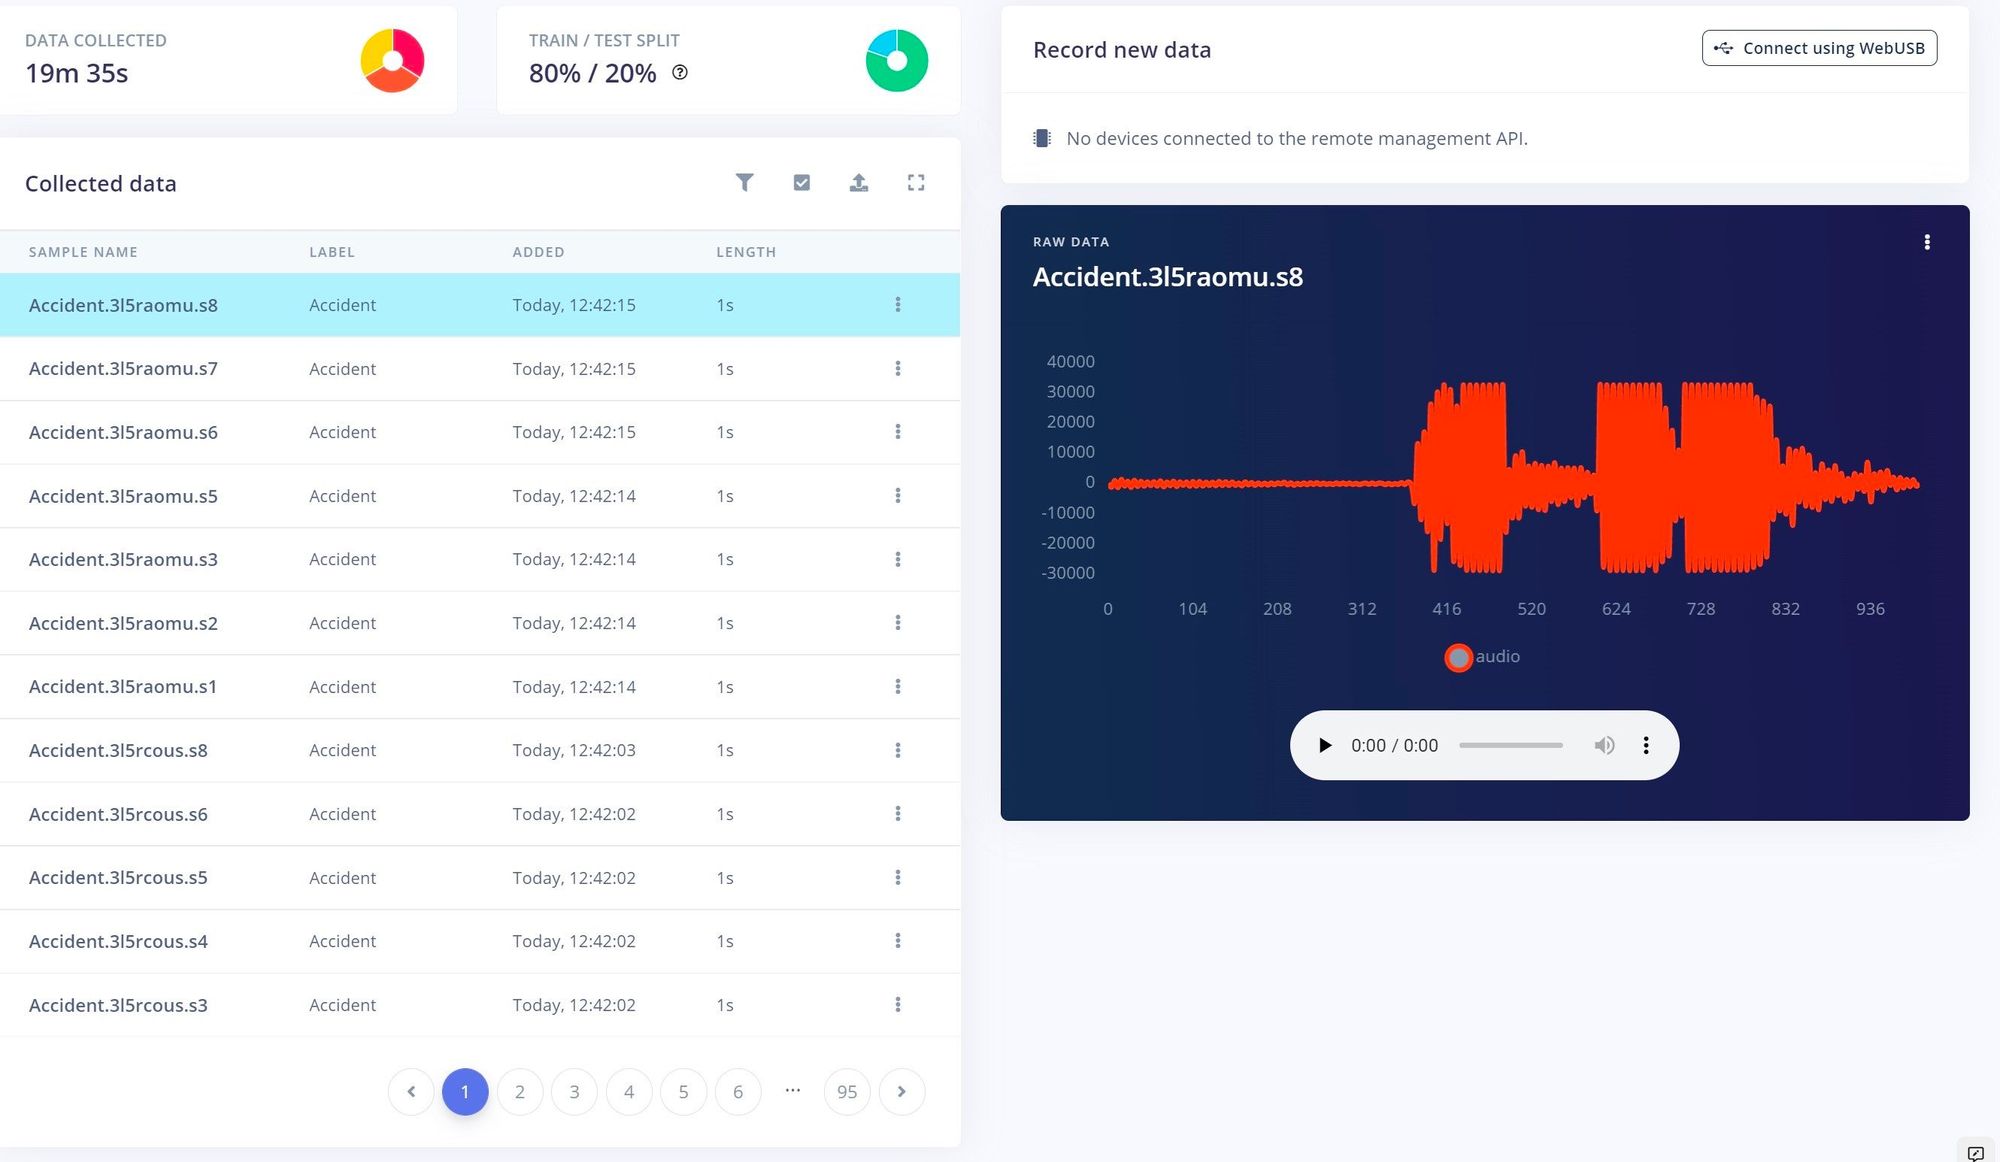Image resolution: width=2000 pixels, height=1162 pixels.
Task: Go to the next page arrow
Action: pyautogui.click(x=902, y=1091)
